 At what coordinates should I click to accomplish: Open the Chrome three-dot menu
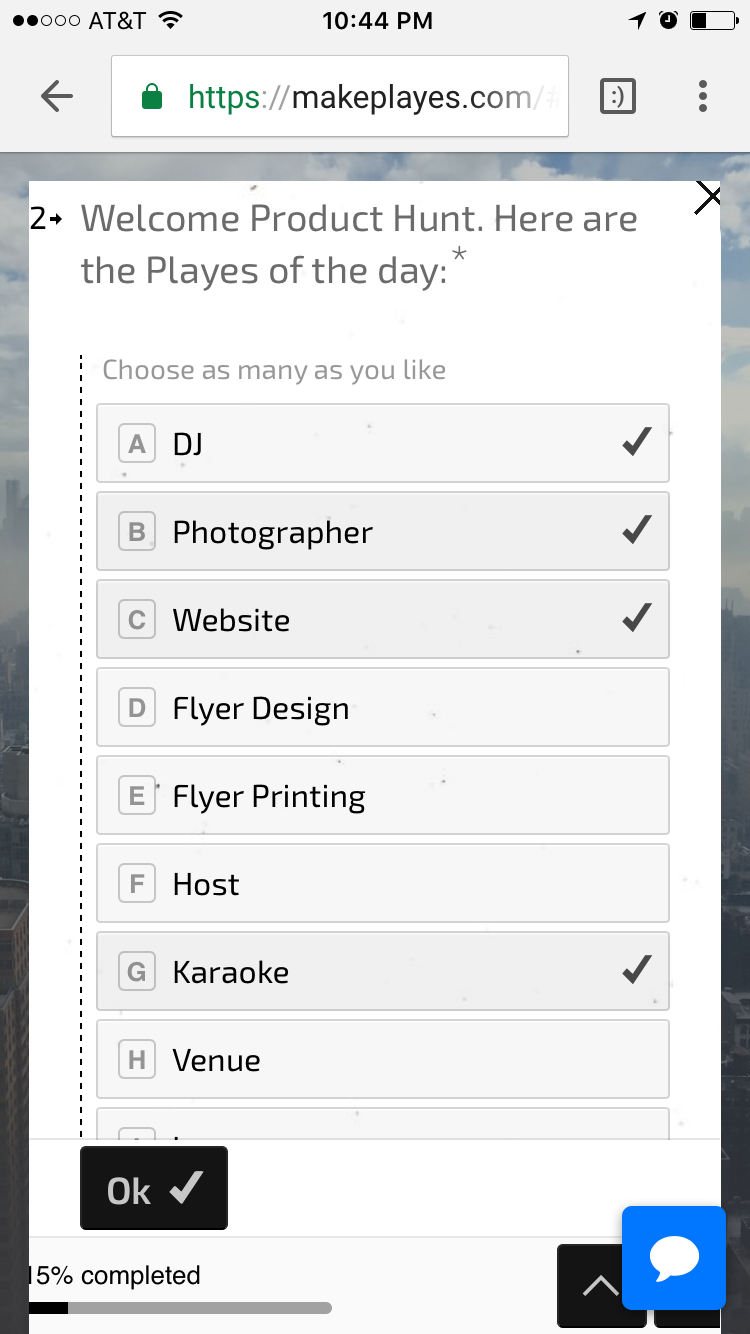pyautogui.click(x=703, y=96)
